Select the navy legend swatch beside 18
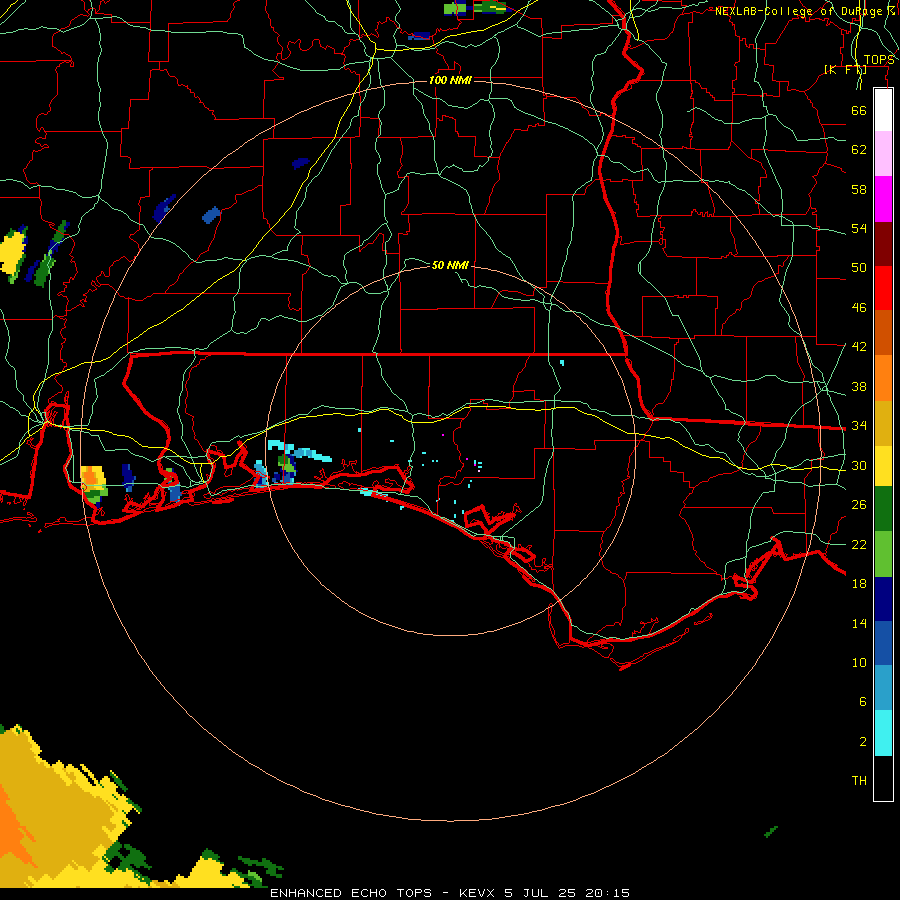900x900 pixels. coord(883,599)
